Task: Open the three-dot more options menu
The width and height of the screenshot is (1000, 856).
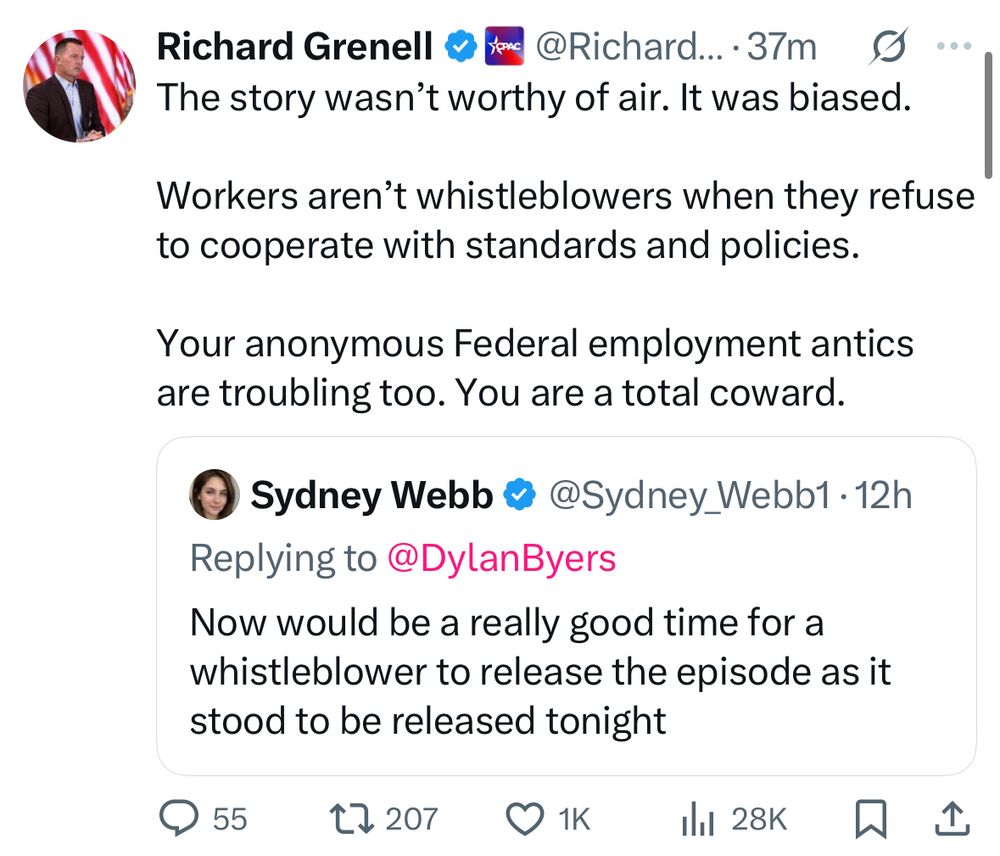Action: tap(955, 44)
